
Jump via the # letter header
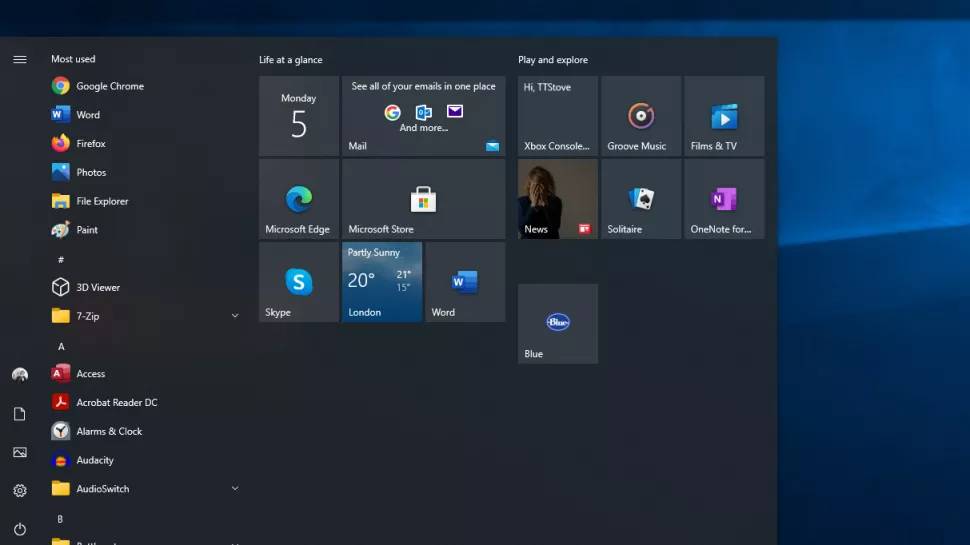[61, 260]
